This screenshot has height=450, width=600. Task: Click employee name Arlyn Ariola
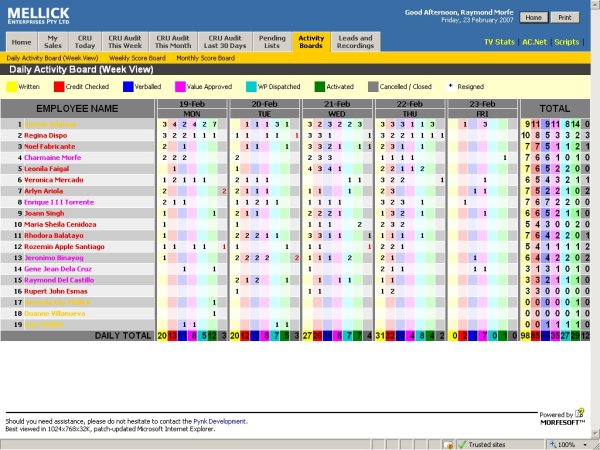click(44, 191)
